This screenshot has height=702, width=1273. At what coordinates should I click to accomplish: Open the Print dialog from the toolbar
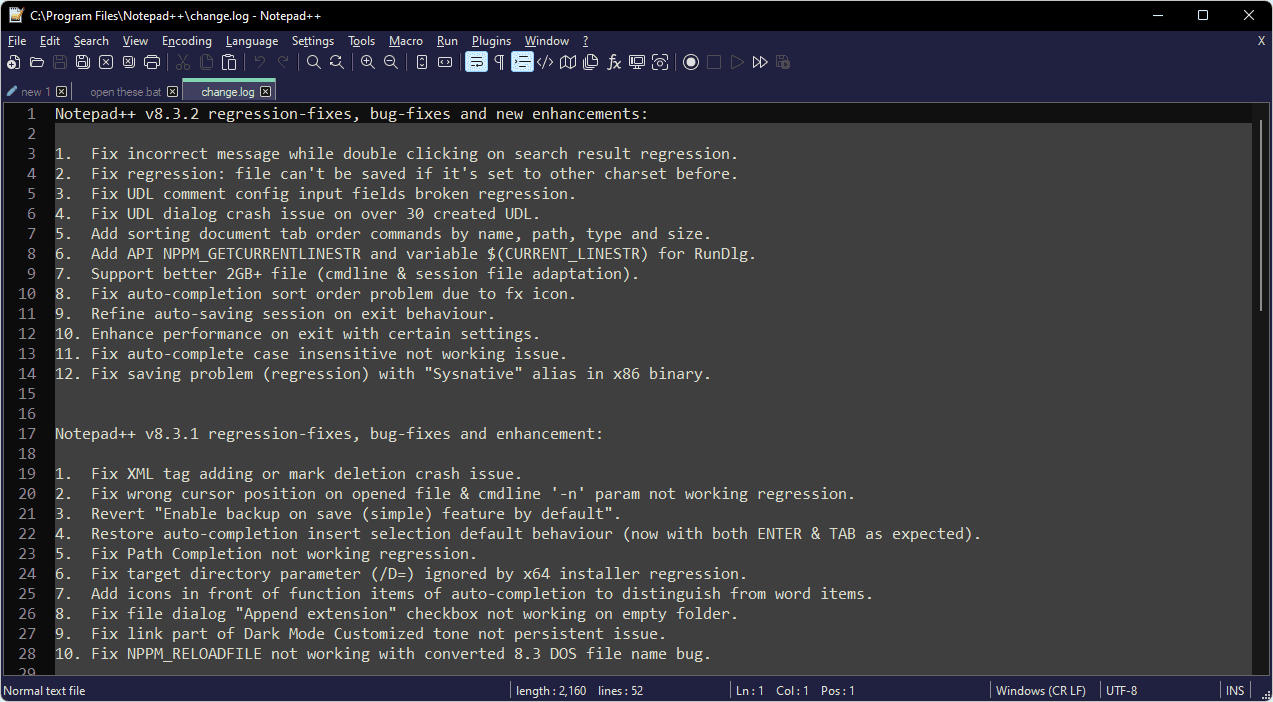coord(152,62)
